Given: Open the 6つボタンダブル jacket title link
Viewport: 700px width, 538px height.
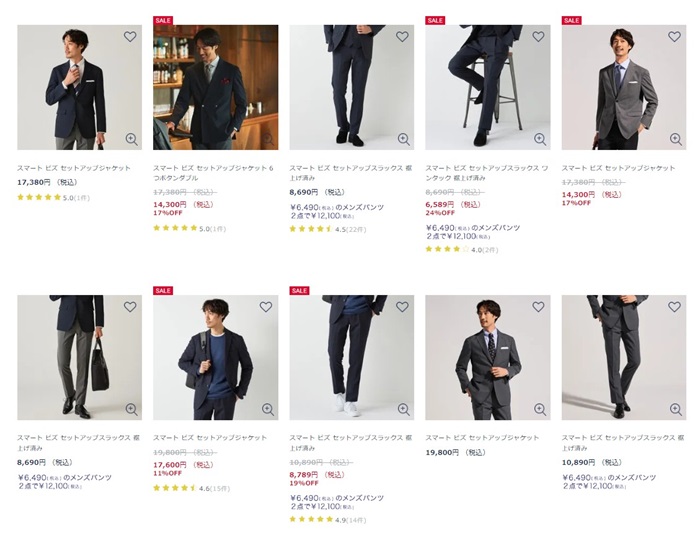Looking at the screenshot, I should pyautogui.click(x=215, y=173).
